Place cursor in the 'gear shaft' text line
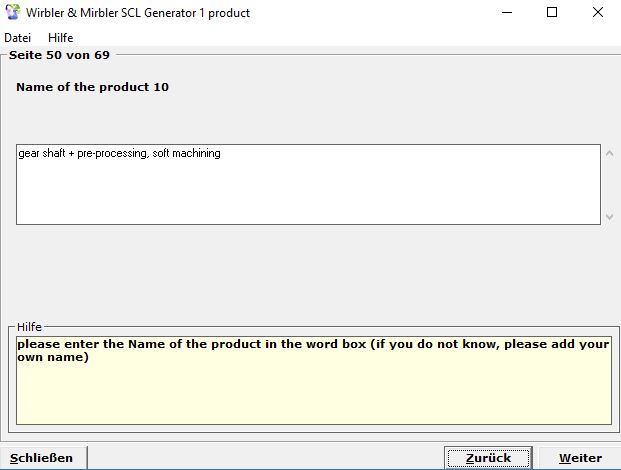The image size is (621, 470). click(x=120, y=154)
